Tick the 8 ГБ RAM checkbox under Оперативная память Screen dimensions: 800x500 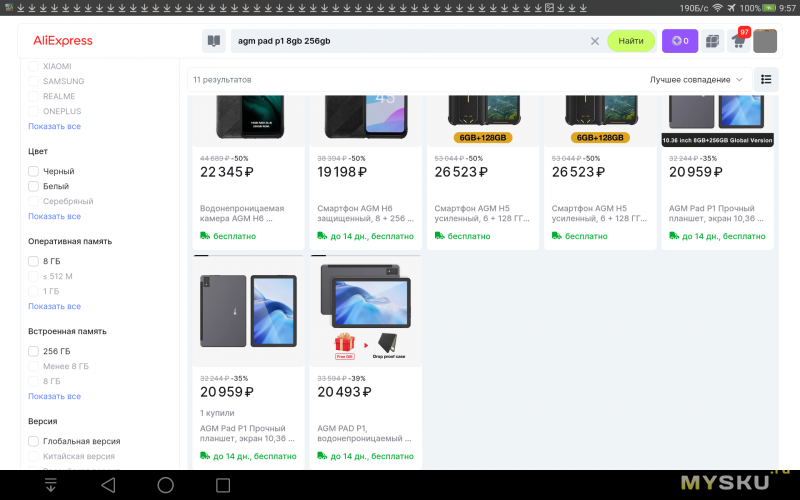coord(33,261)
